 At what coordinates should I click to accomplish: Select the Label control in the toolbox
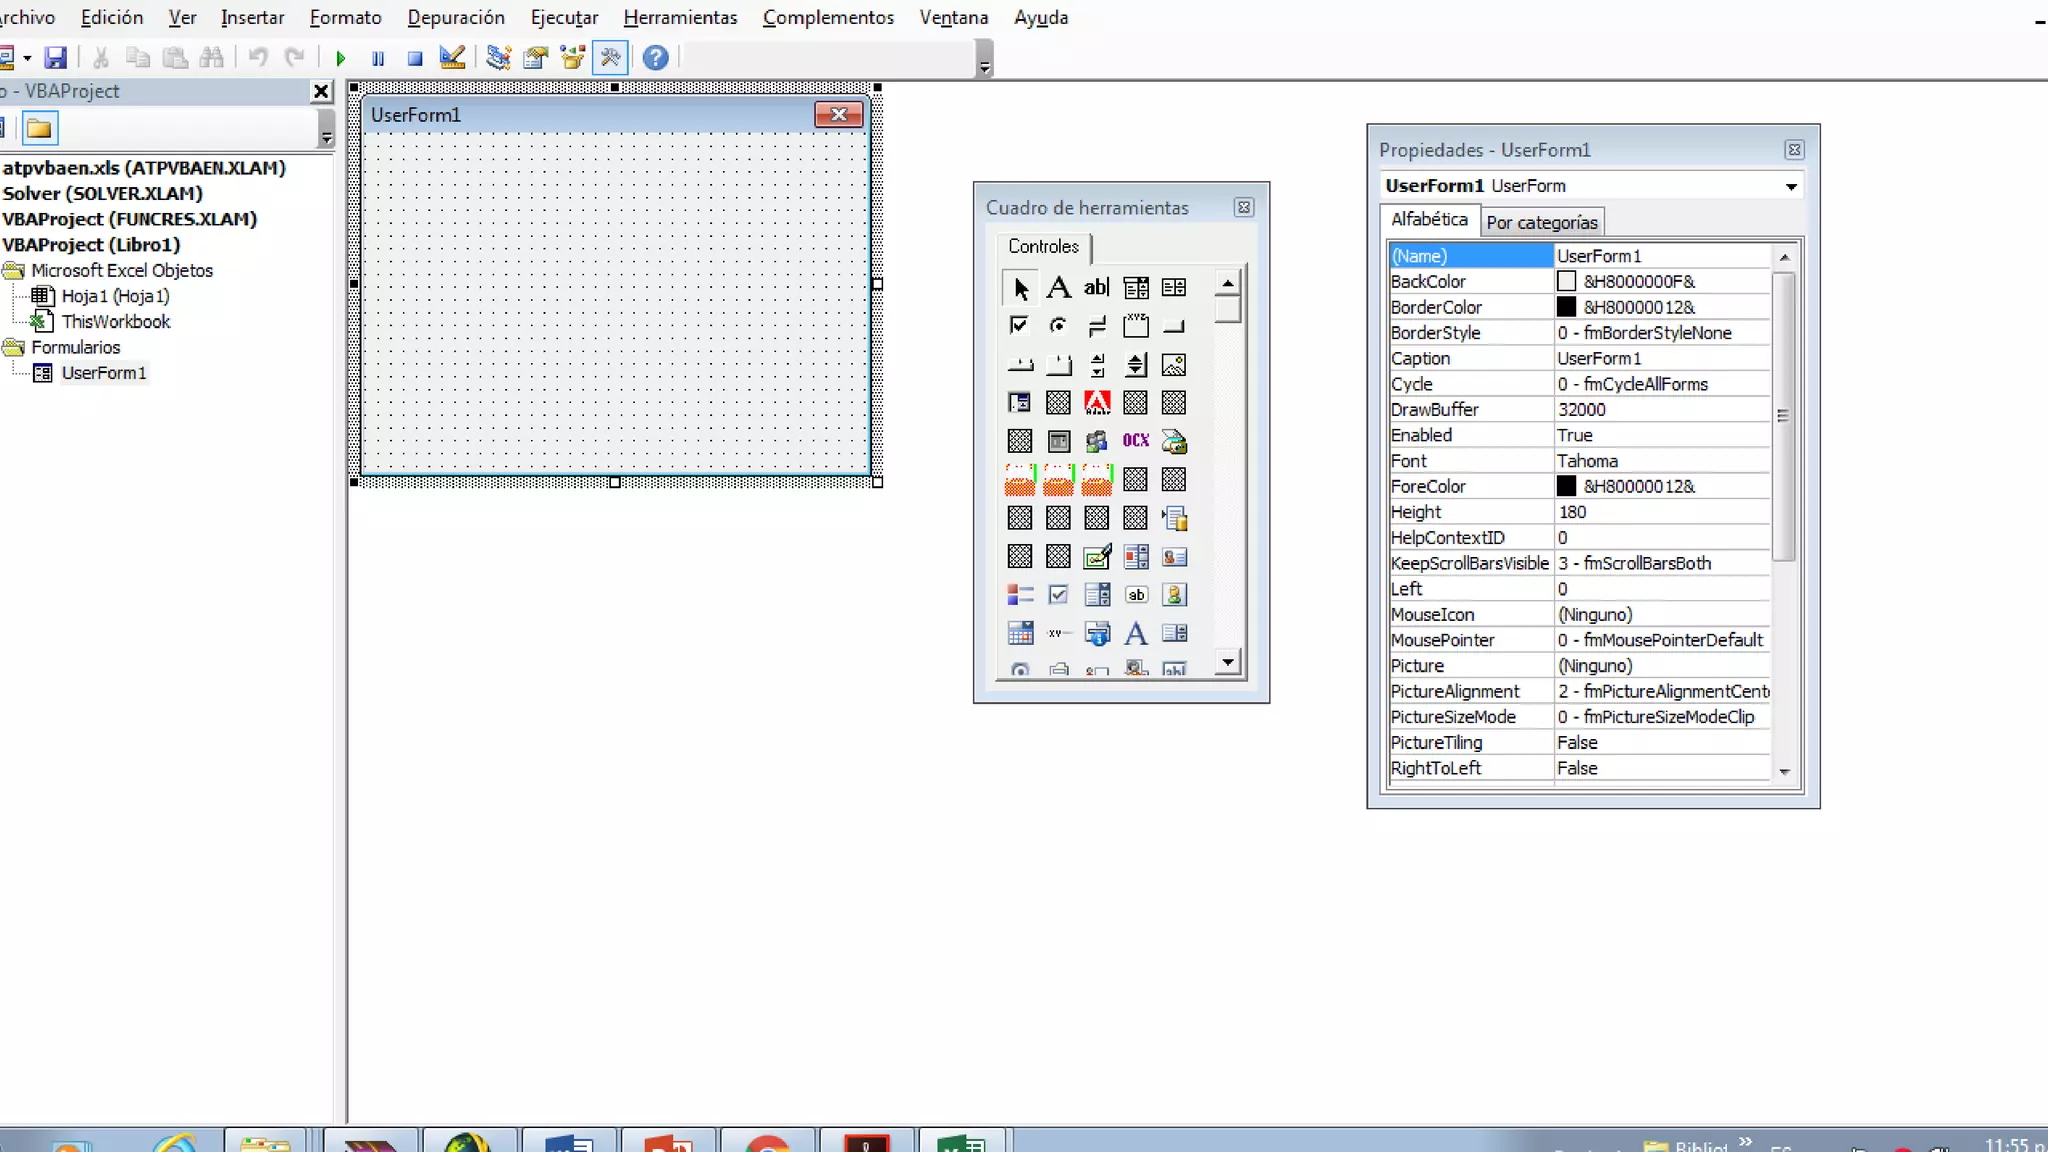[x=1058, y=288]
